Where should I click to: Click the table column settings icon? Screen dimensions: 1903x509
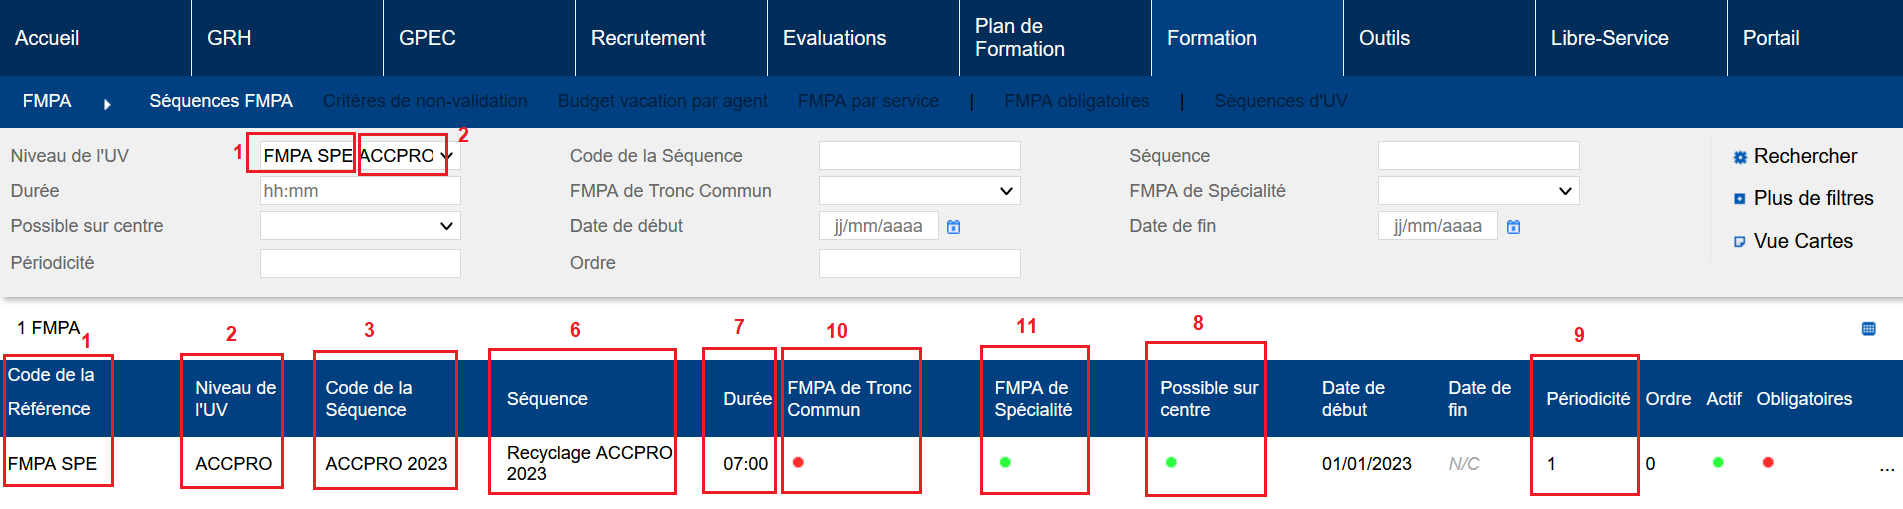tap(1868, 329)
